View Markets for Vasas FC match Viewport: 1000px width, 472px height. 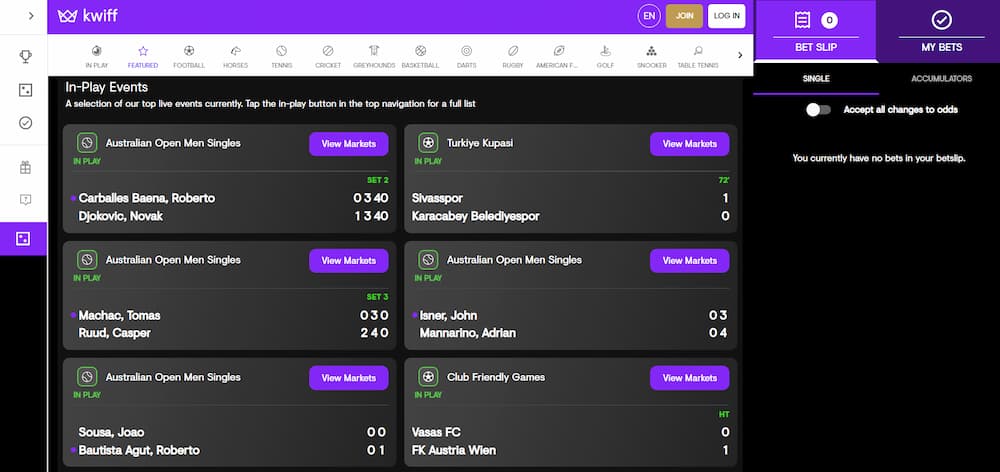coord(689,378)
